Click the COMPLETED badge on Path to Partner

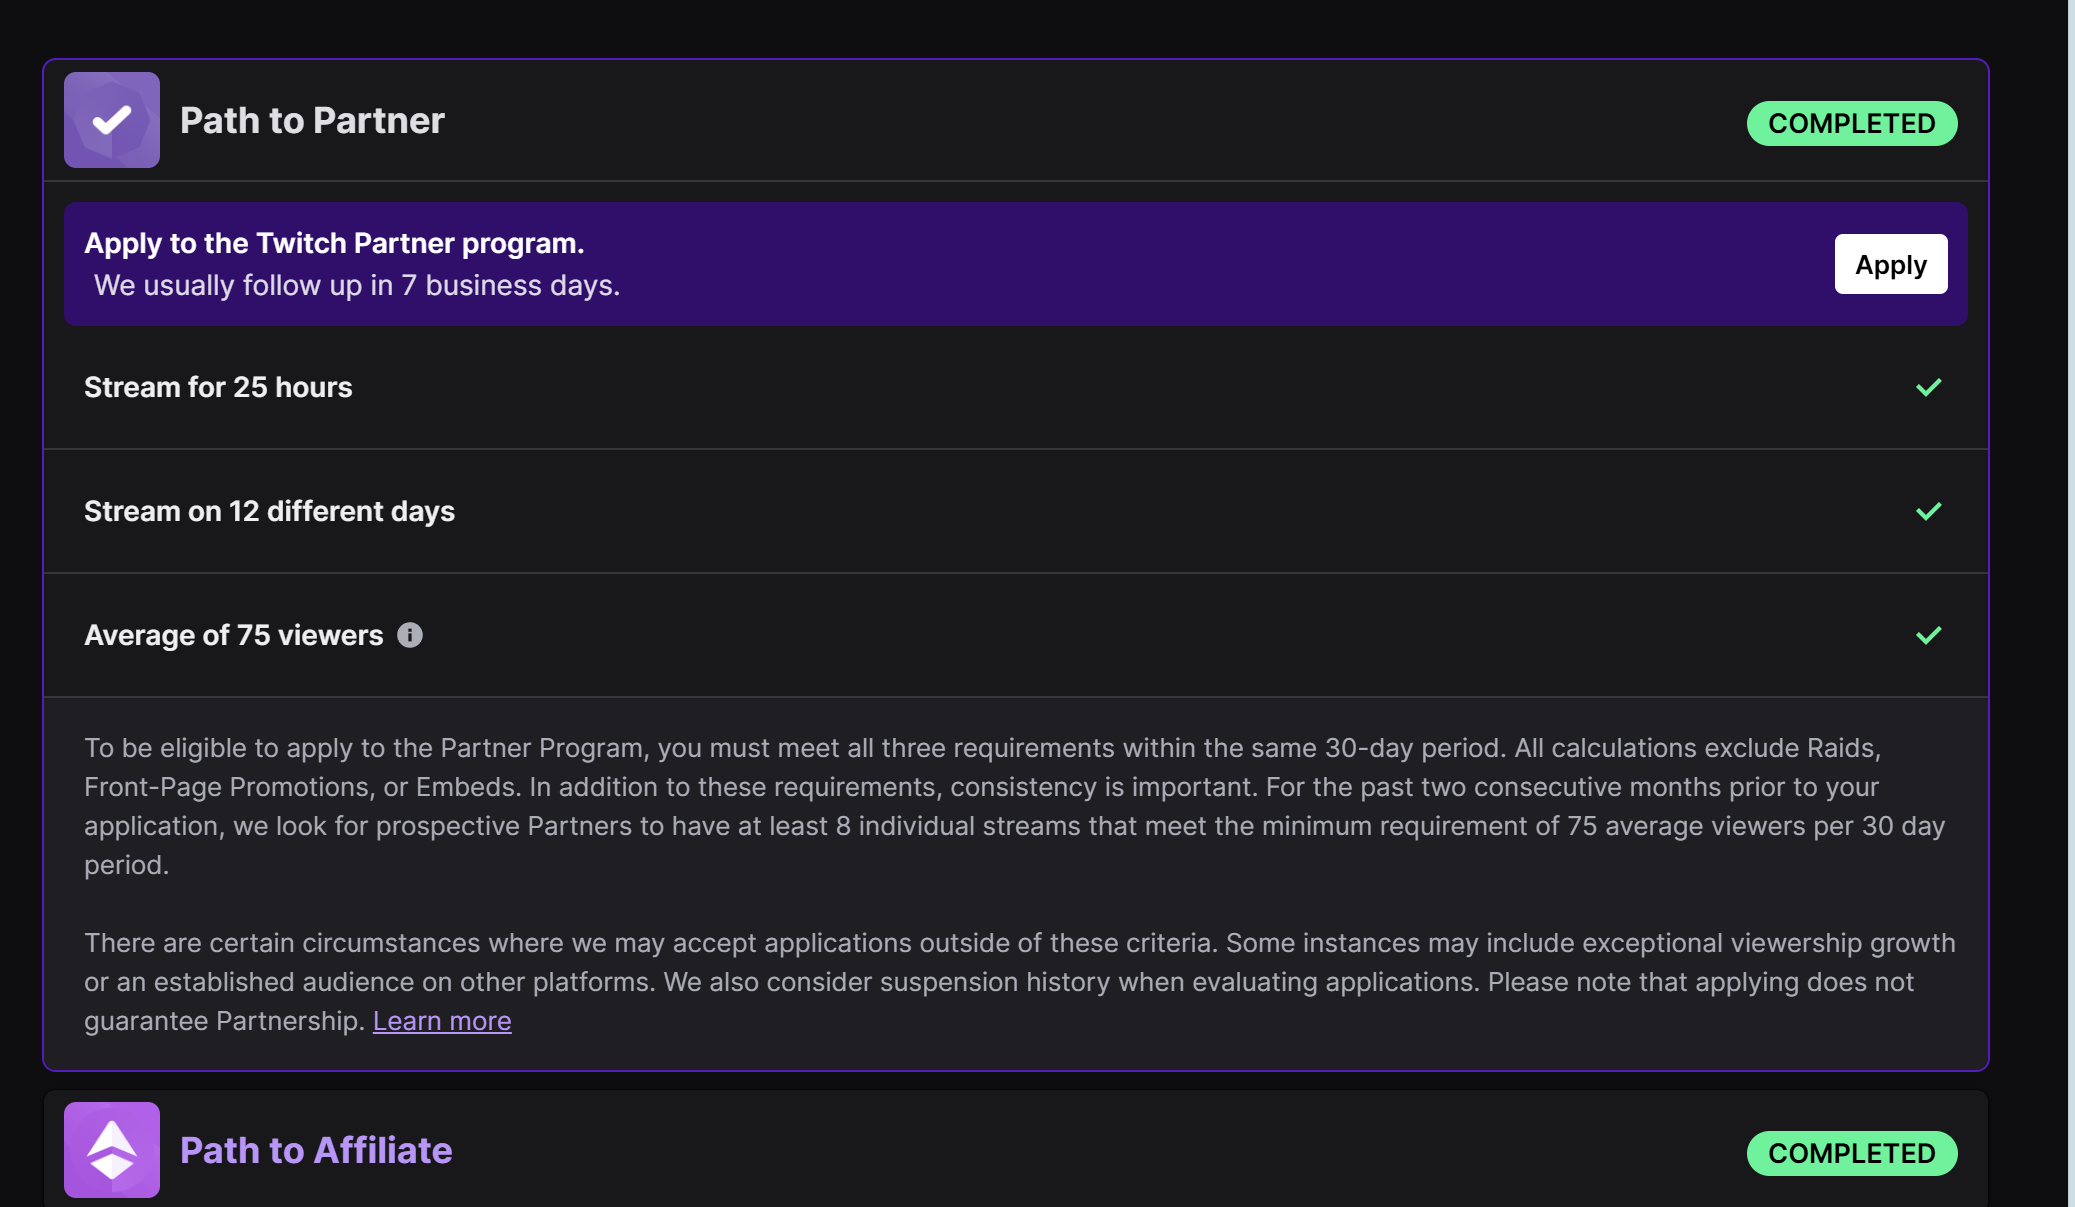(x=1852, y=123)
